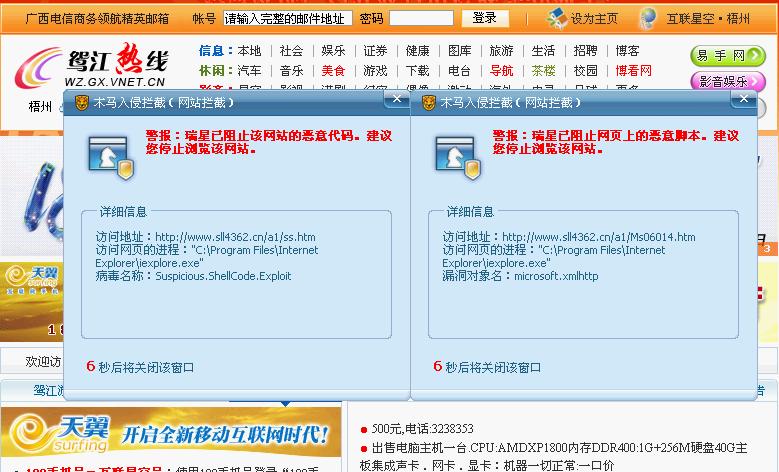Viewport: 779px width, 472px height.
Task: Click the 天翼 surfing banner advertisement
Action: [x=171, y=432]
